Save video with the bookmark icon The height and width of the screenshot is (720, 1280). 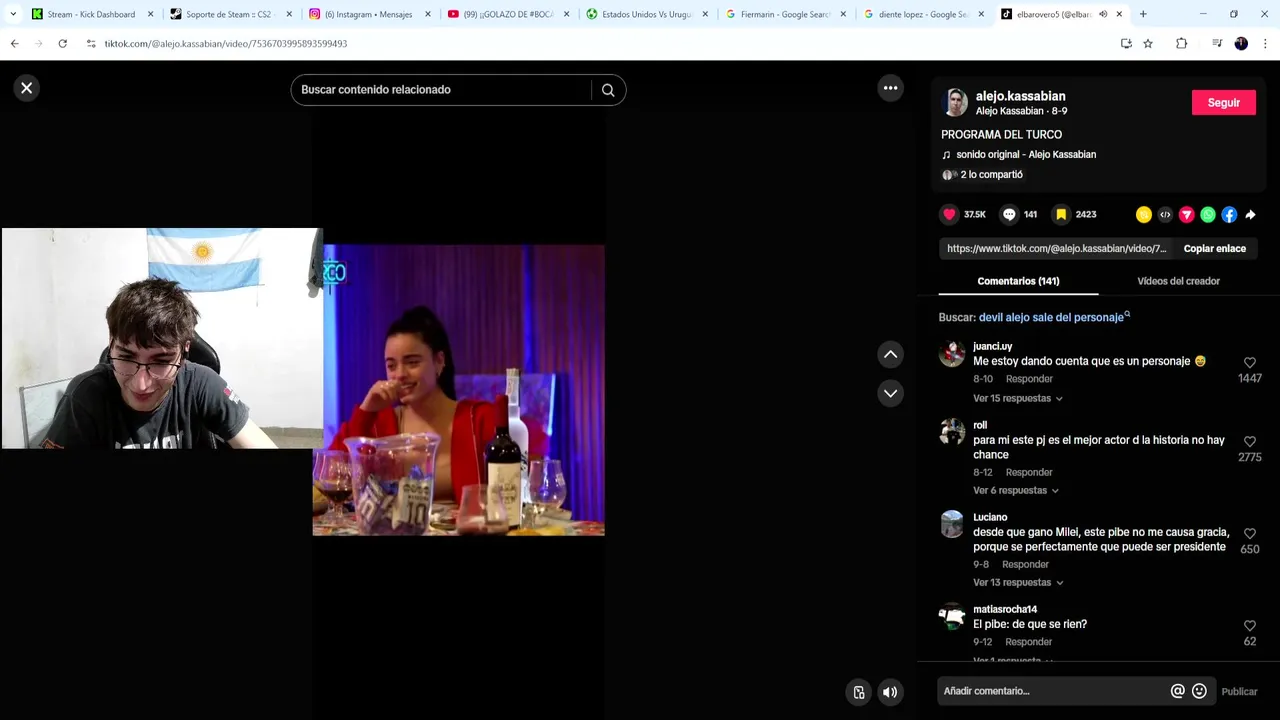click(1061, 214)
